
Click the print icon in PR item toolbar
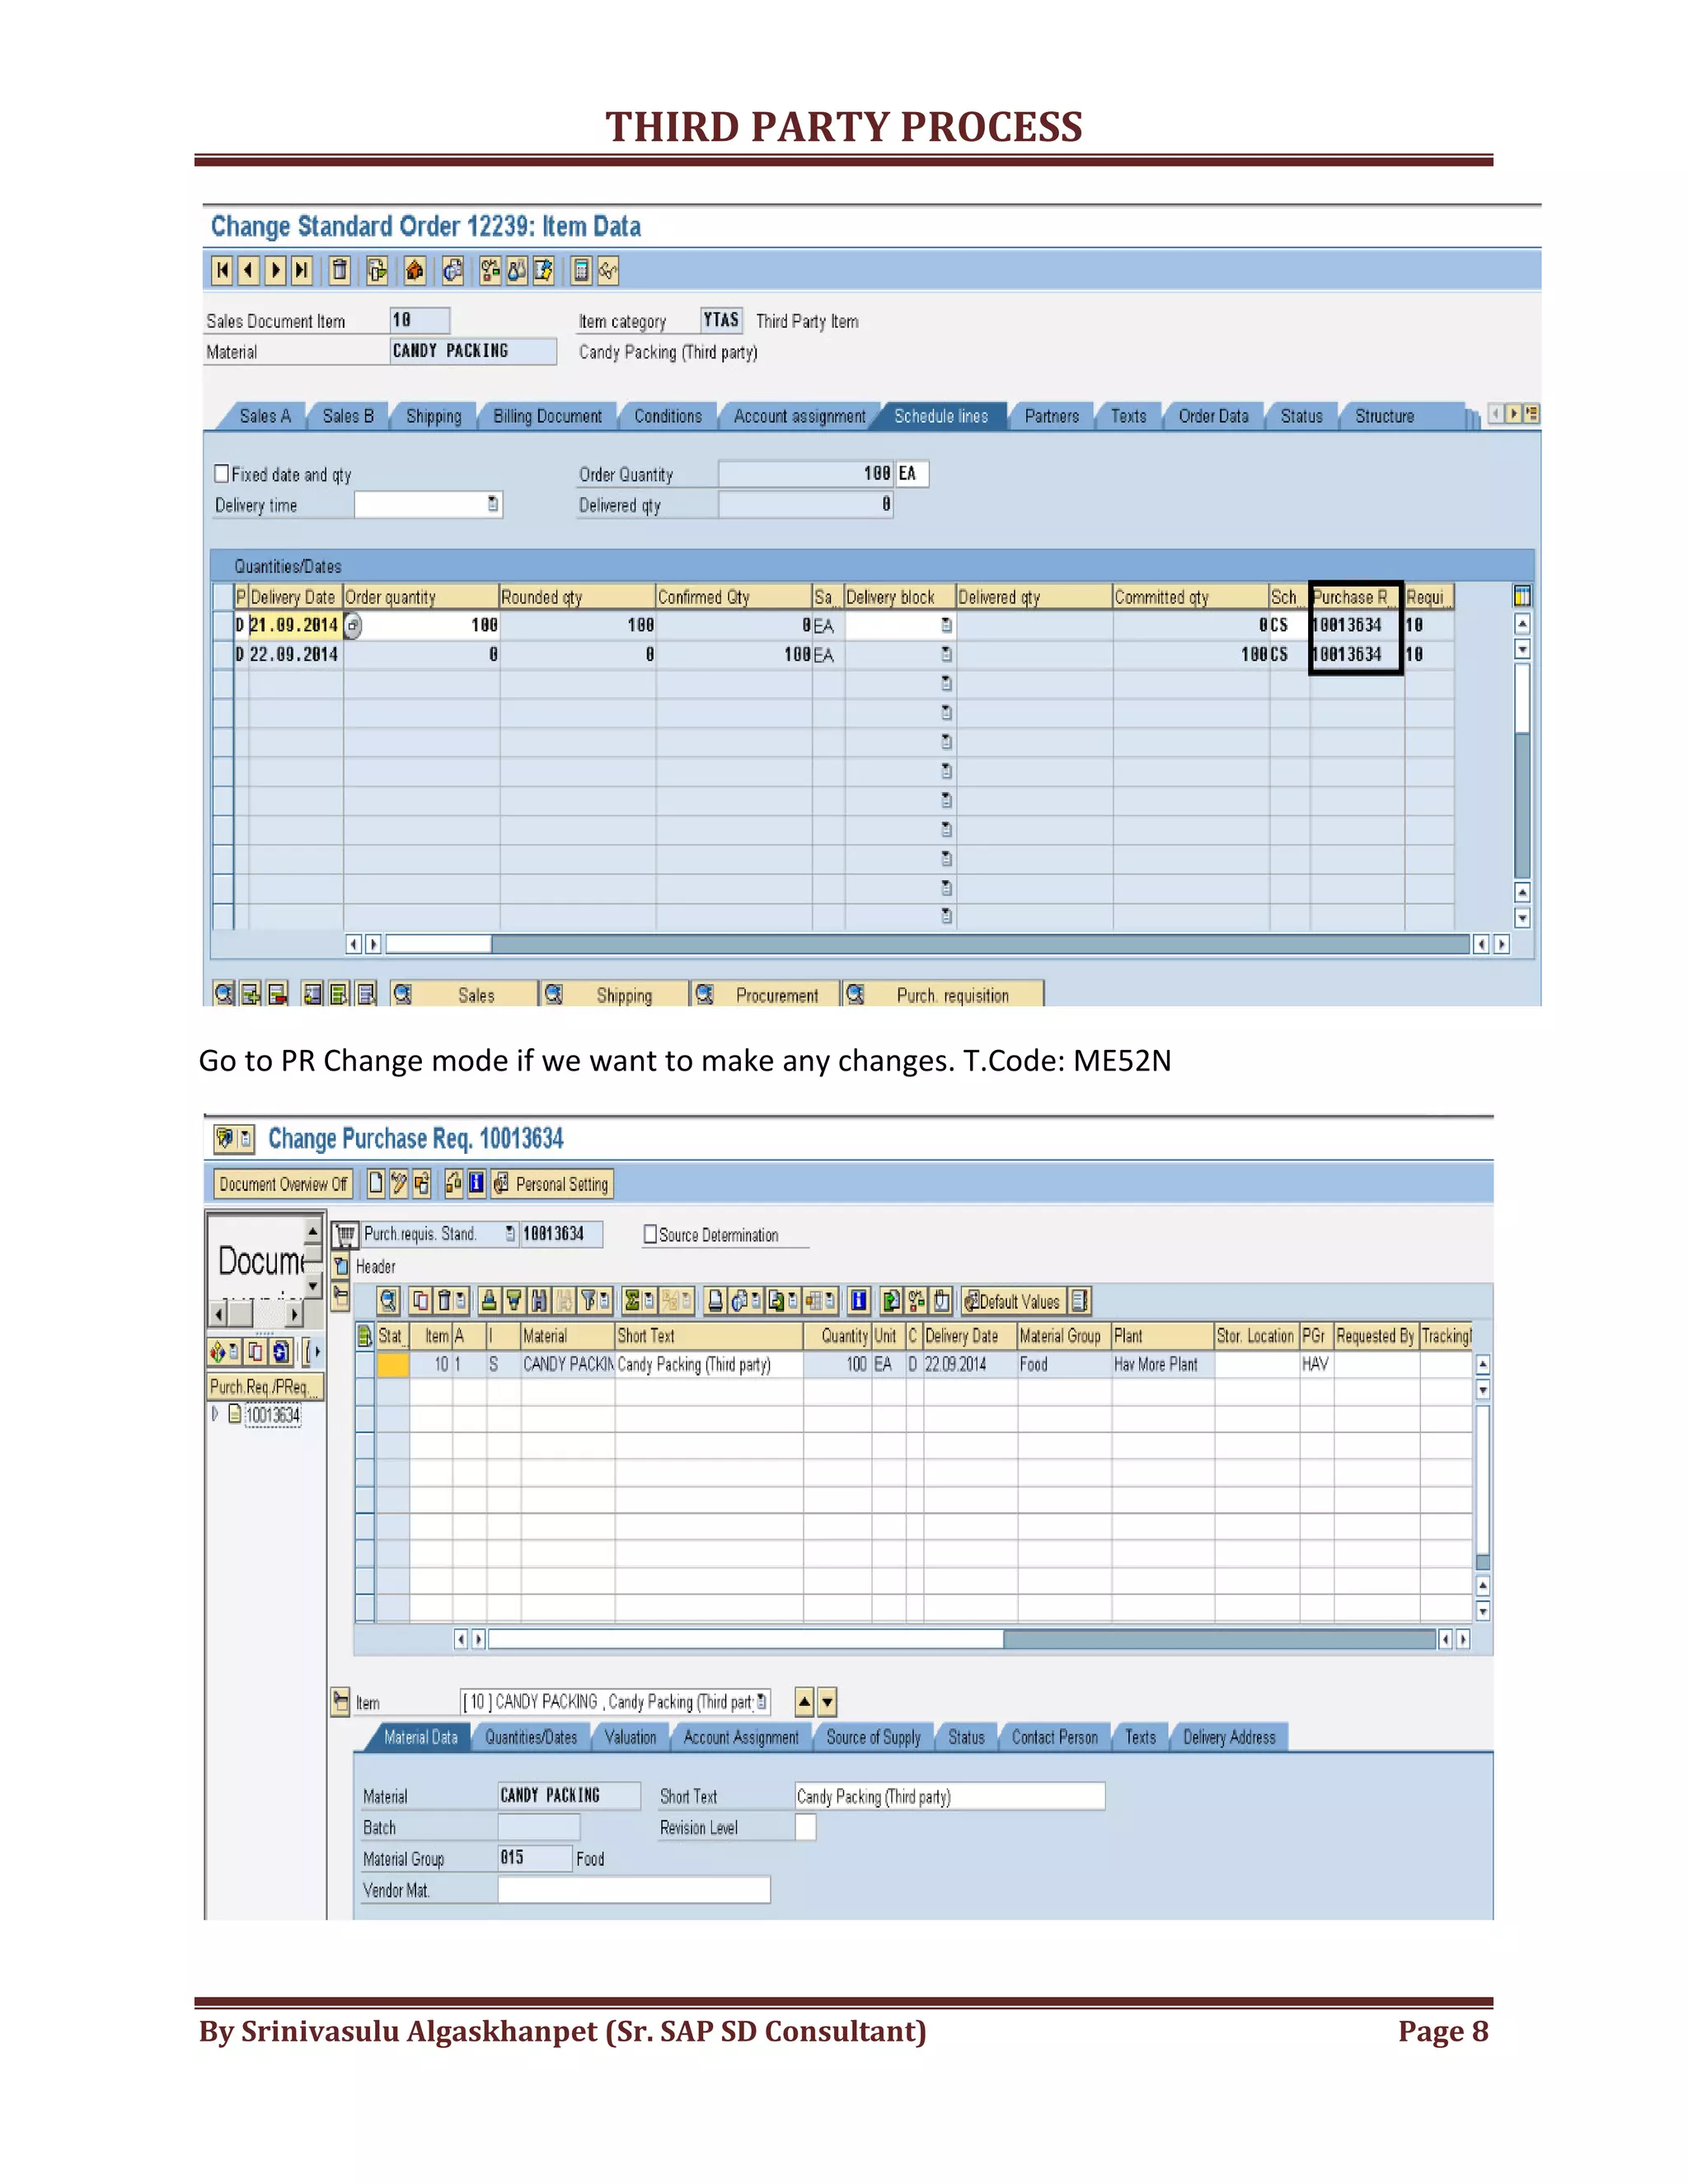(716, 1300)
